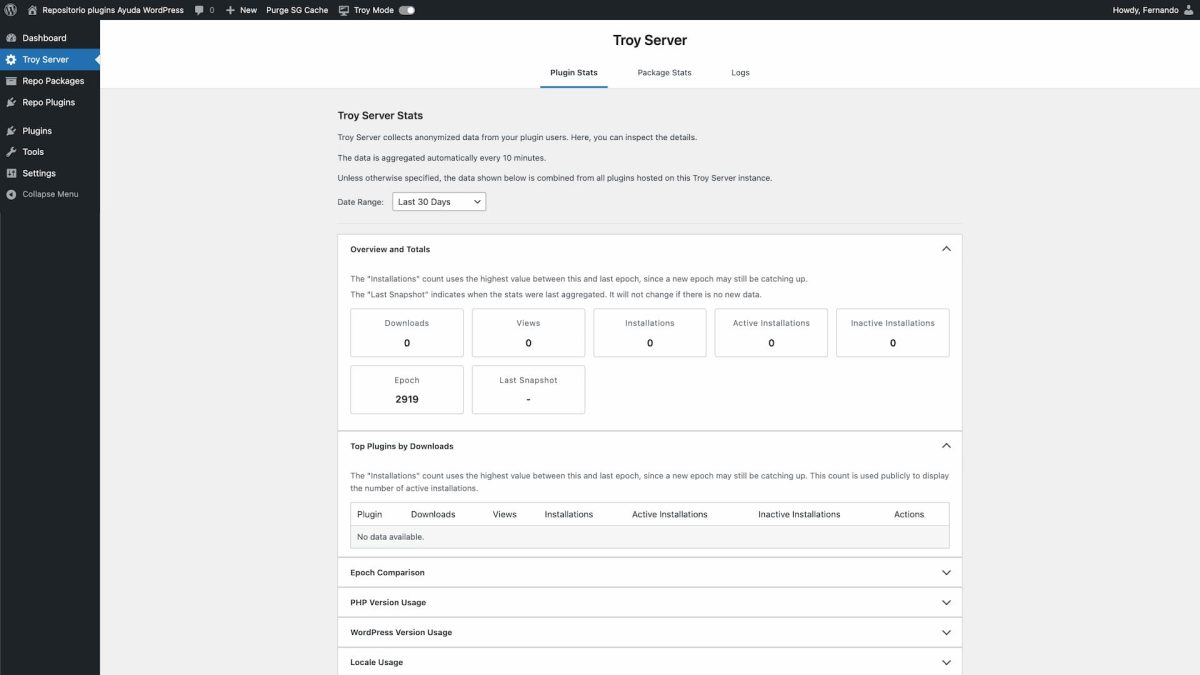The width and height of the screenshot is (1200, 675).
Task: Click the Settings sliders icon
Action: click(x=11, y=173)
